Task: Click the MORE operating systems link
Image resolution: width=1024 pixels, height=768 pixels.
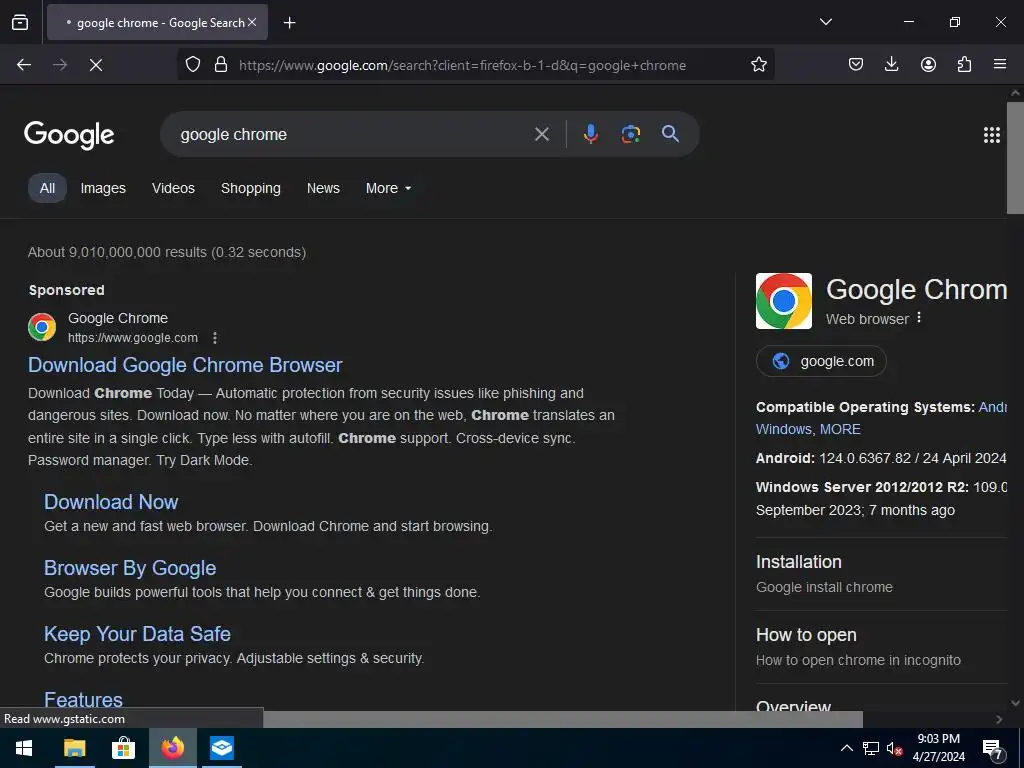Action: coord(840,429)
